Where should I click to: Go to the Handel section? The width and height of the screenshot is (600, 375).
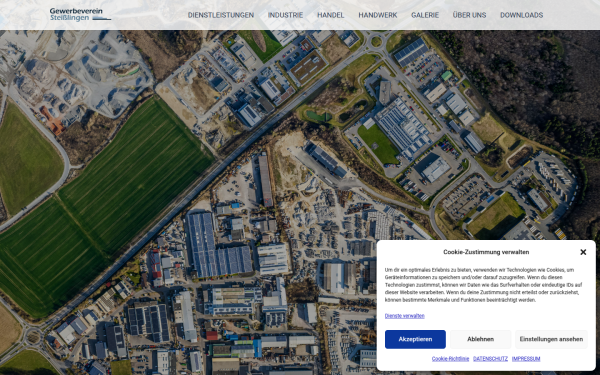[x=331, y=15]
